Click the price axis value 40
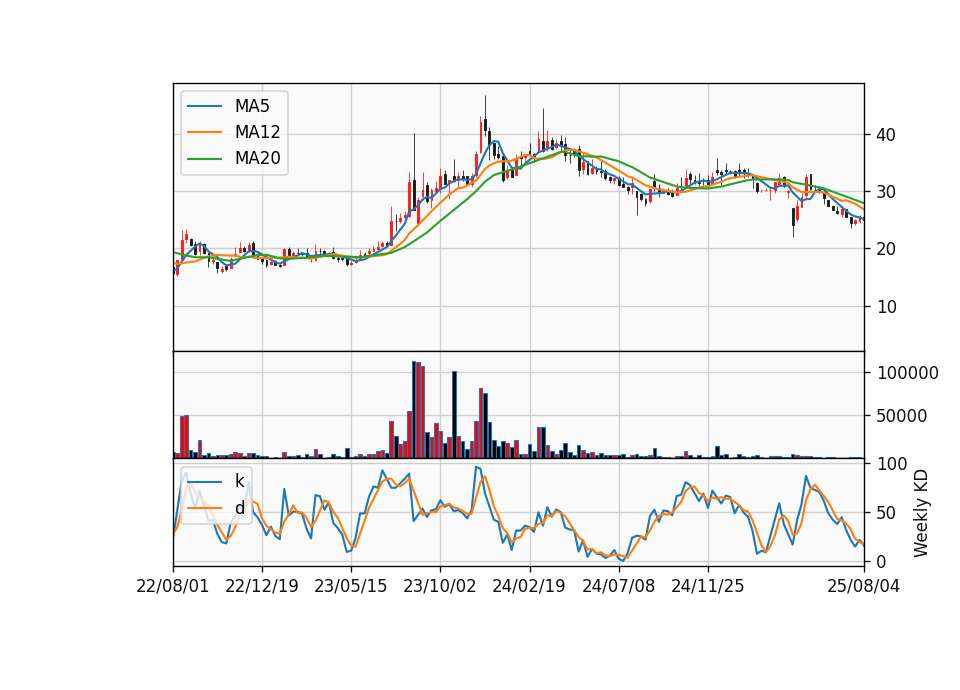The image size is (960, 690). click(886, 135)
